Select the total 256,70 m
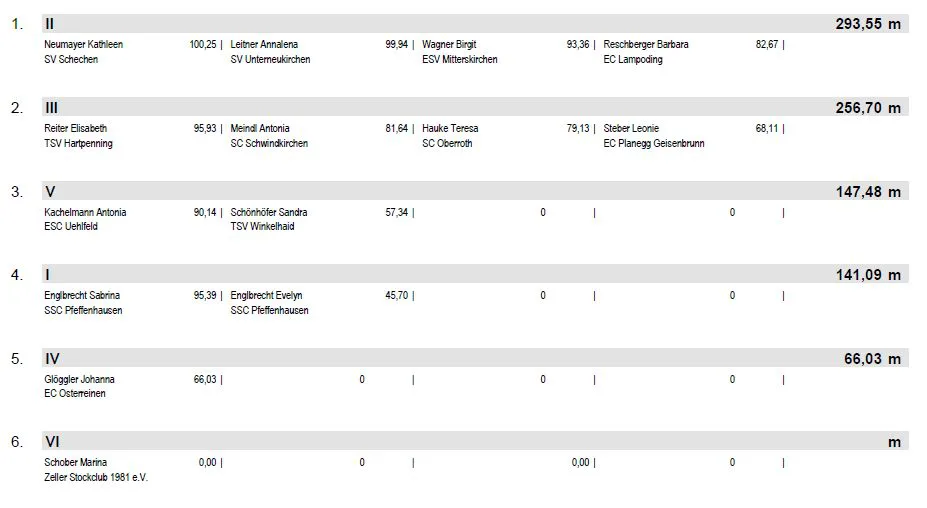927x508 pixels. pyautogui.click(x=868, y=108)
